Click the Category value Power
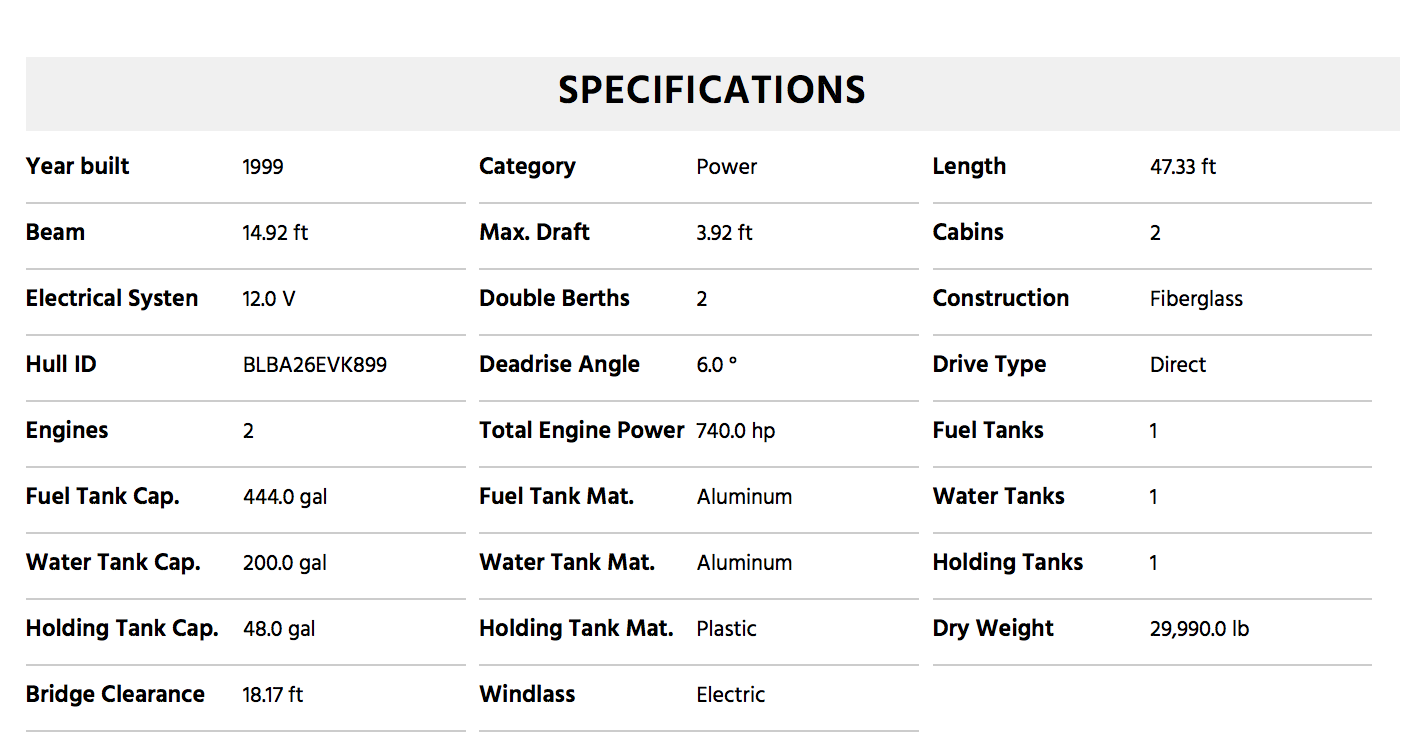This screenshot has width=1426, height=754. pos(727,167)
